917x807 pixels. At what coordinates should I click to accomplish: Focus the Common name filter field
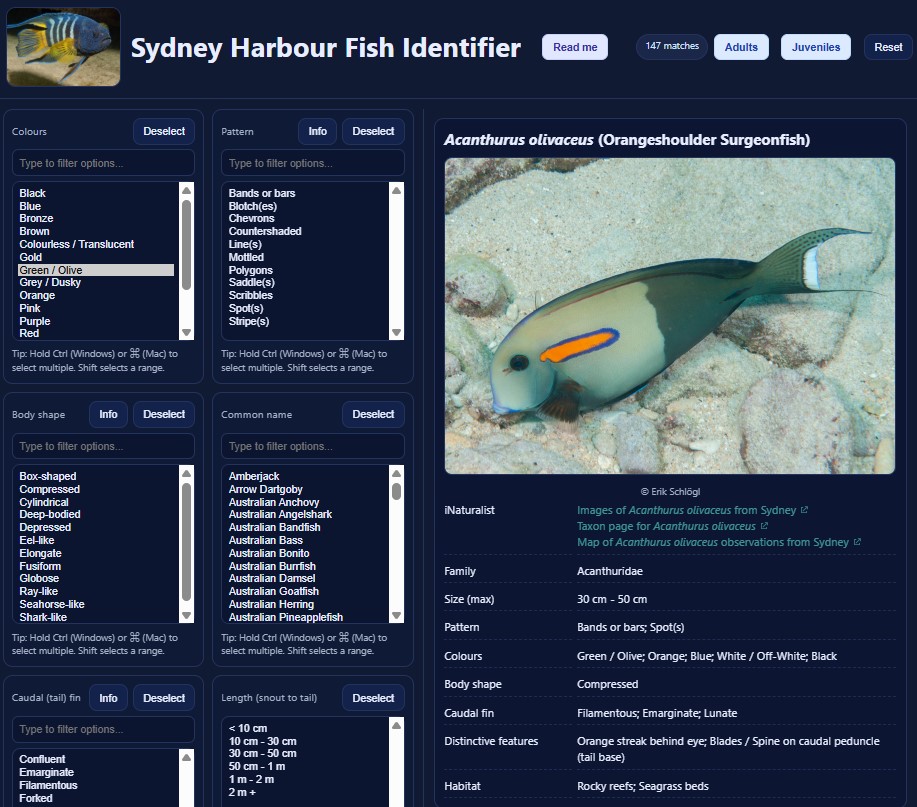pyautogui.click(x=312, y=446)
